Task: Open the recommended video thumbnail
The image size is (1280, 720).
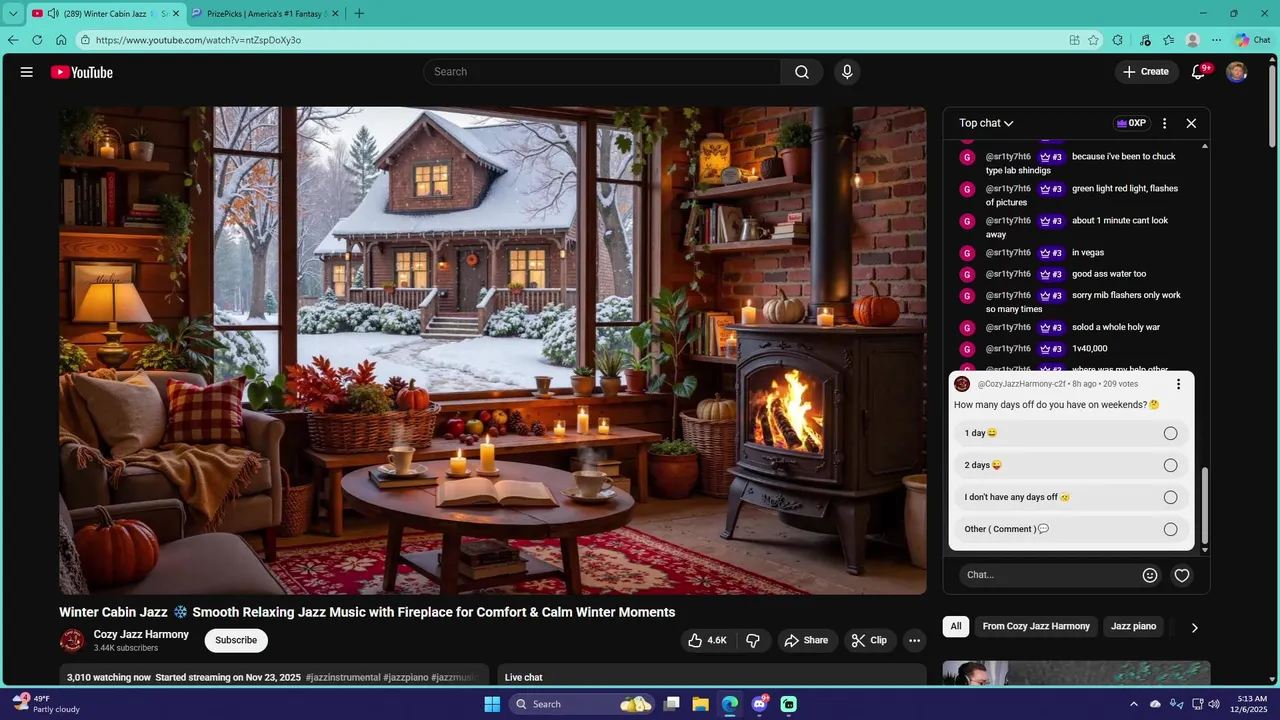Action: pos(1076,674)
